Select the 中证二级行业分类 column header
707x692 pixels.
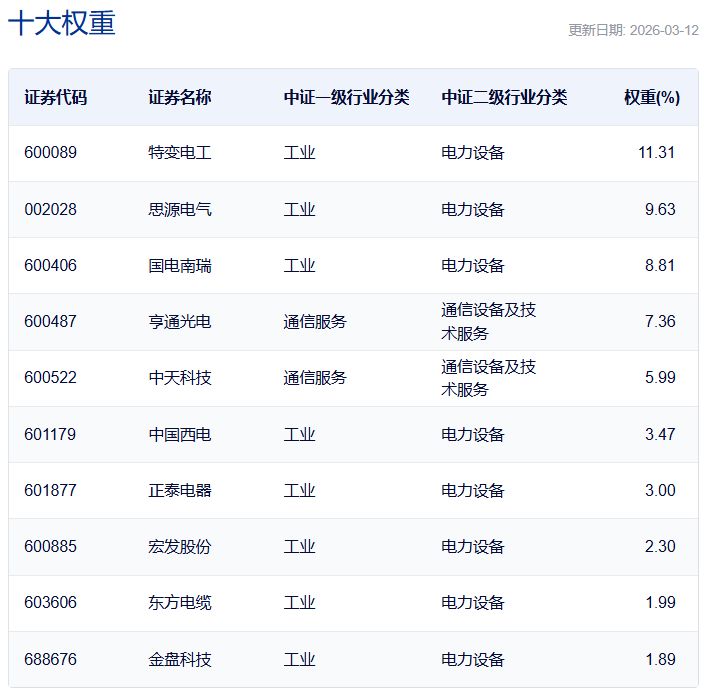tap(504, 97)
